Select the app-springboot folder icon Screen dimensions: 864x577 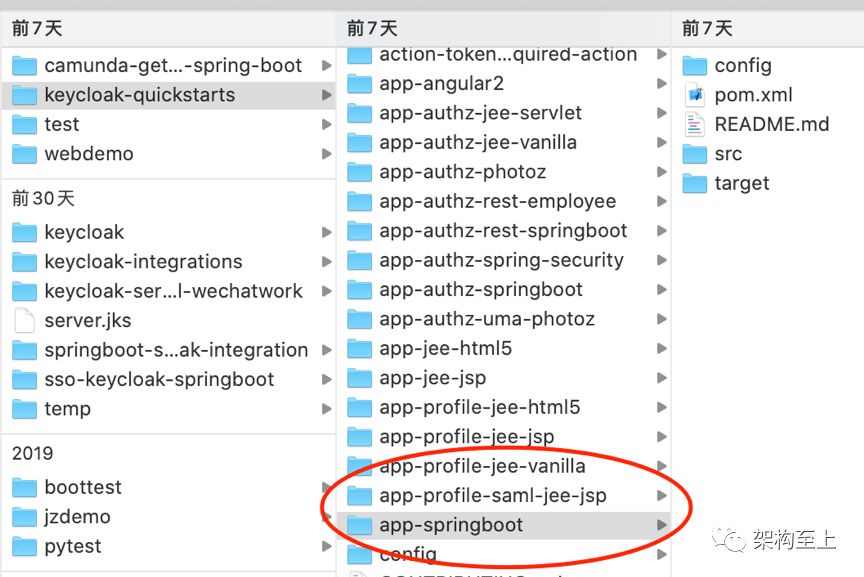coord(359,525)
